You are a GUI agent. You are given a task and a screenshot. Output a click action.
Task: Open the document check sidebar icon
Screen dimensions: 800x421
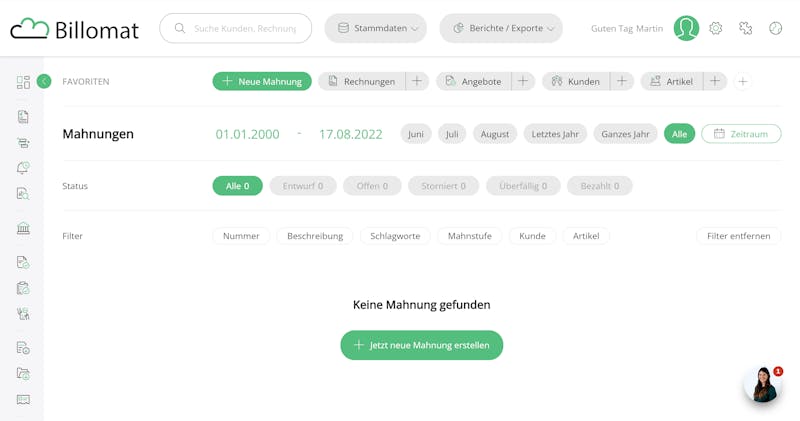coord(23,262)
